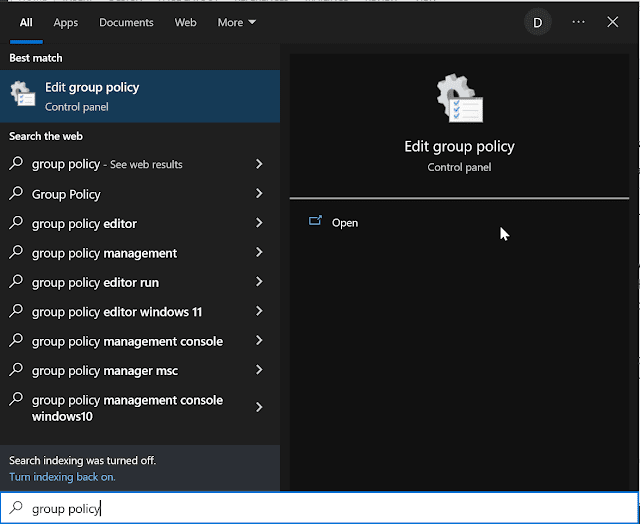
Task: Click the large Edit group policy preview icon
Action: point(460,98)
